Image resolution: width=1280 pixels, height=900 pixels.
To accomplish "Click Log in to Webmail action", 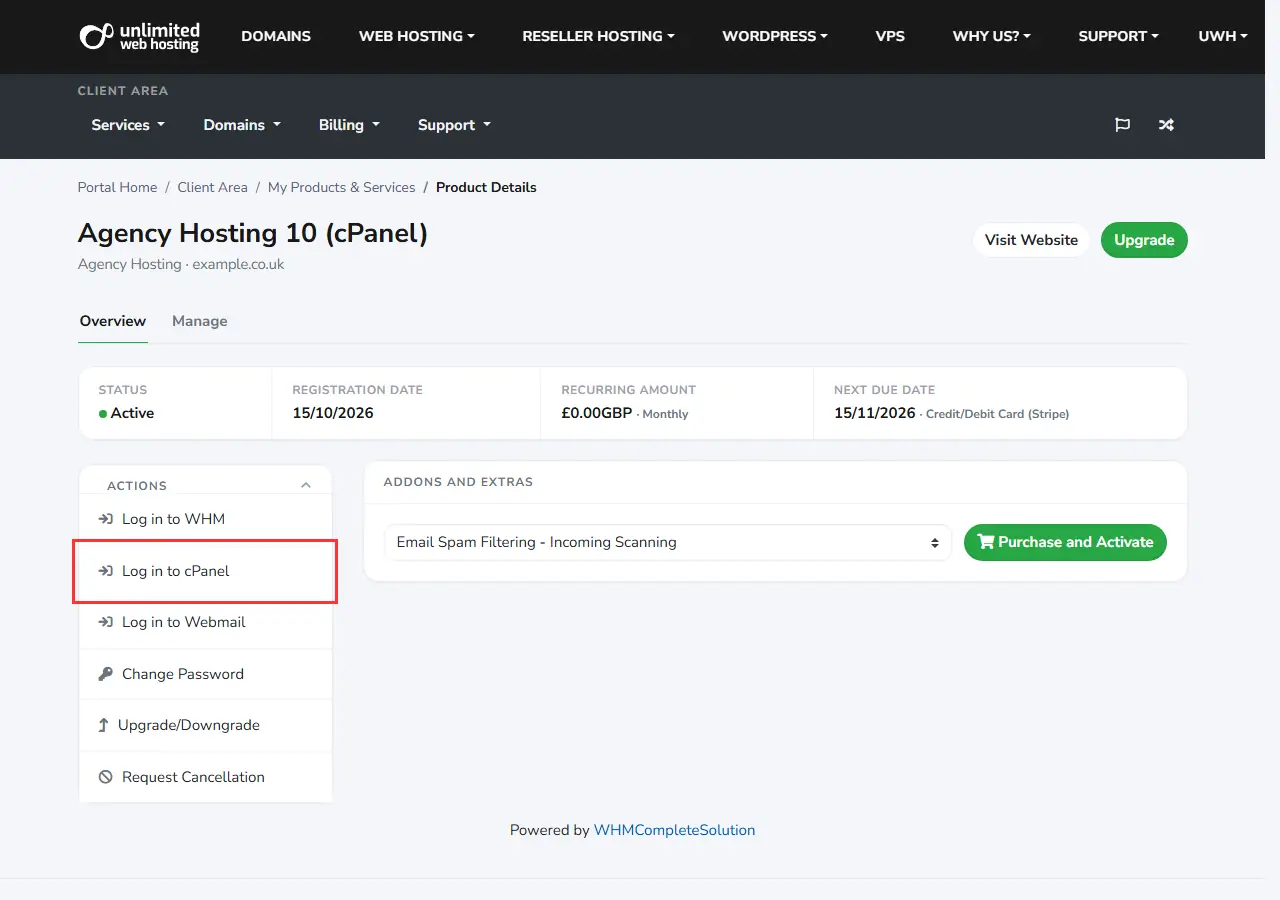I will (x=205, y=622).
